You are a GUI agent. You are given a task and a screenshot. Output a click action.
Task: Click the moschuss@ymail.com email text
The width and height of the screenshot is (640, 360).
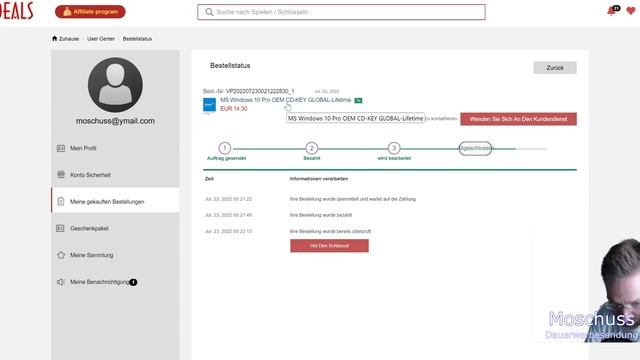click(115, 121)
